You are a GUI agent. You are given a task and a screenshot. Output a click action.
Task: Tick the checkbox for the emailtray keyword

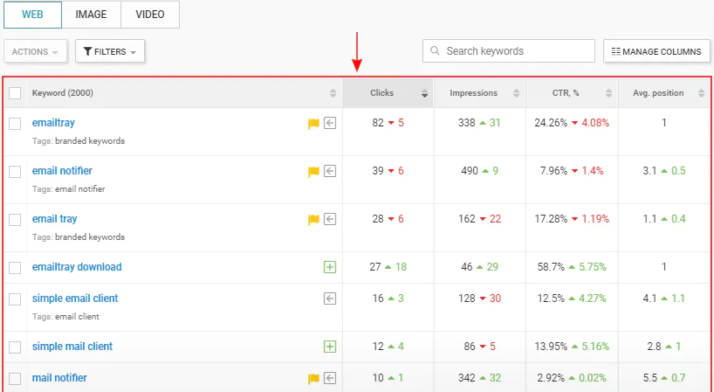[15, 123]
